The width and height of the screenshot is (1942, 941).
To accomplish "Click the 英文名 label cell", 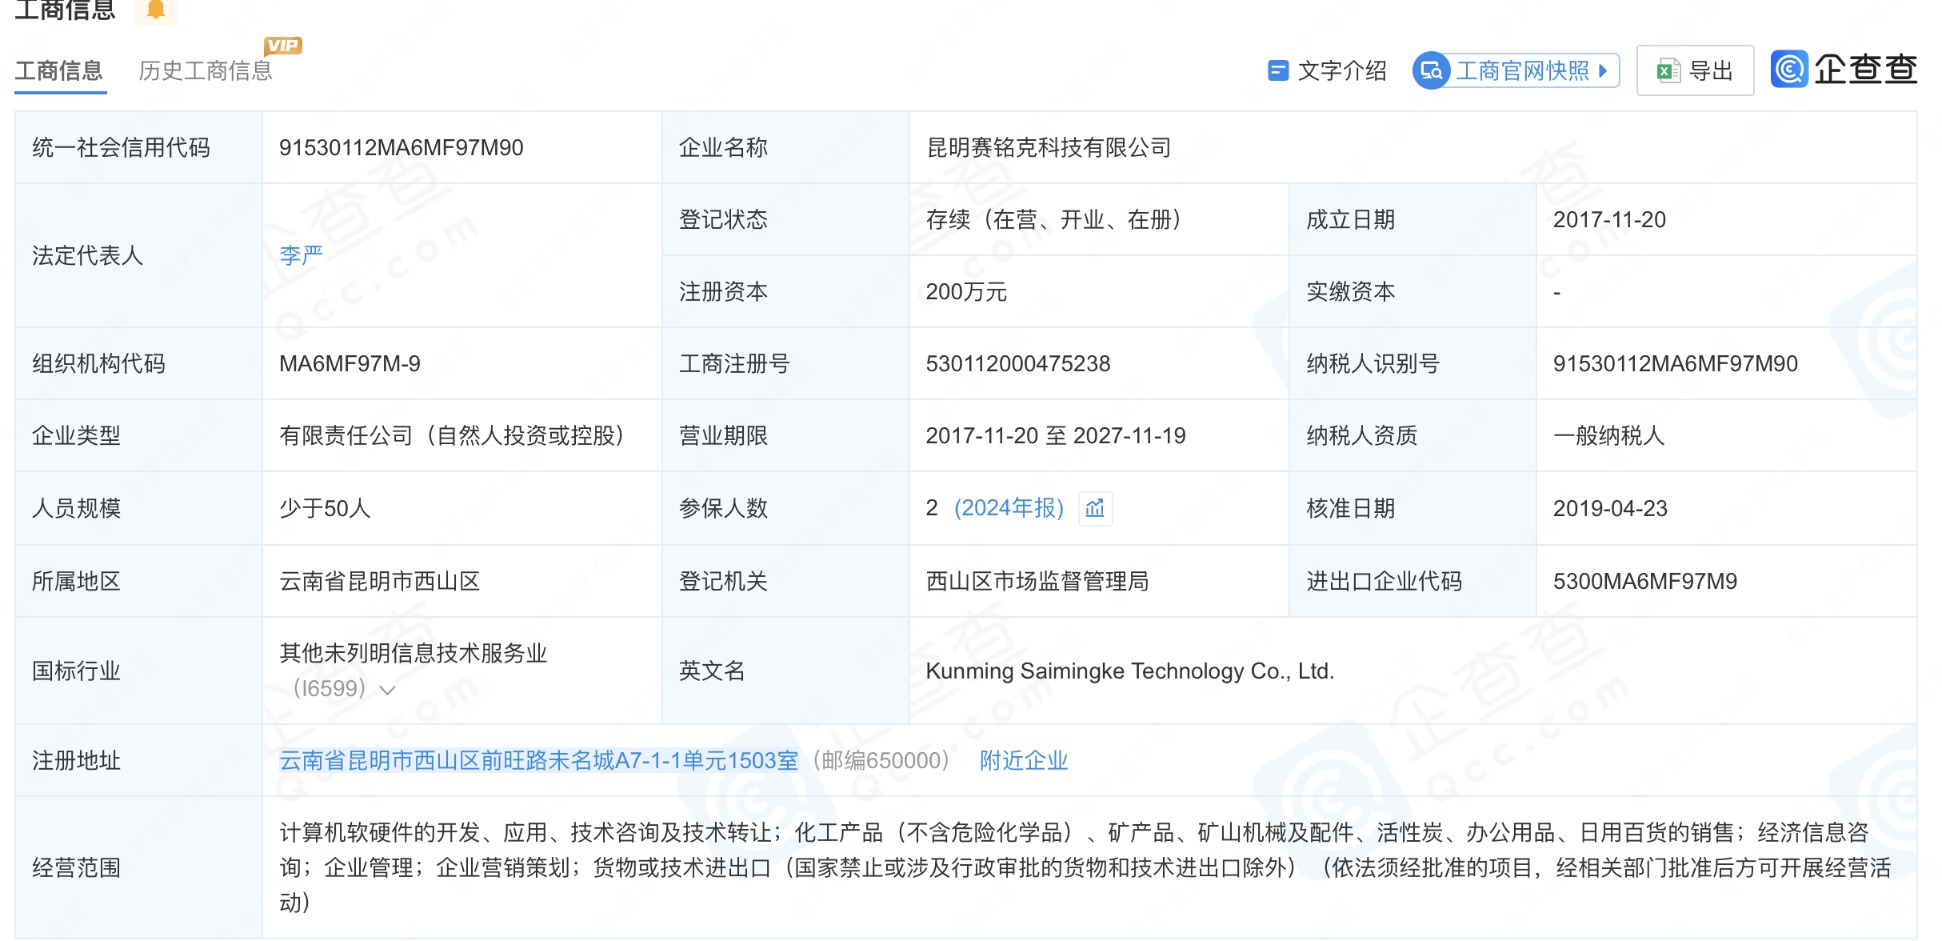I will click(x=786, y=671).
